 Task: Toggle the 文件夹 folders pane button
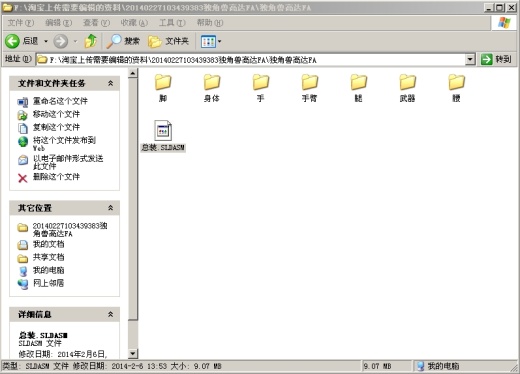(x=169, y=41)
